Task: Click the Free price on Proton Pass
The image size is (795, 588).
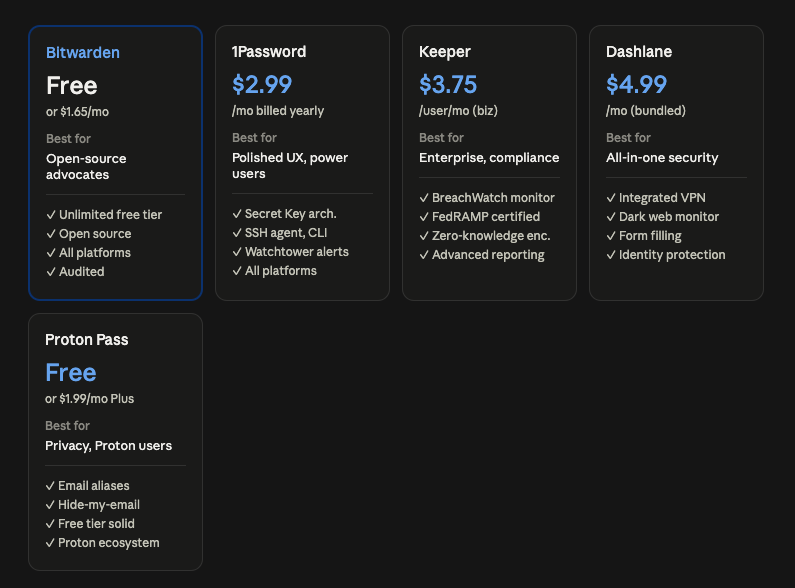Action: [x=70, y=373]
